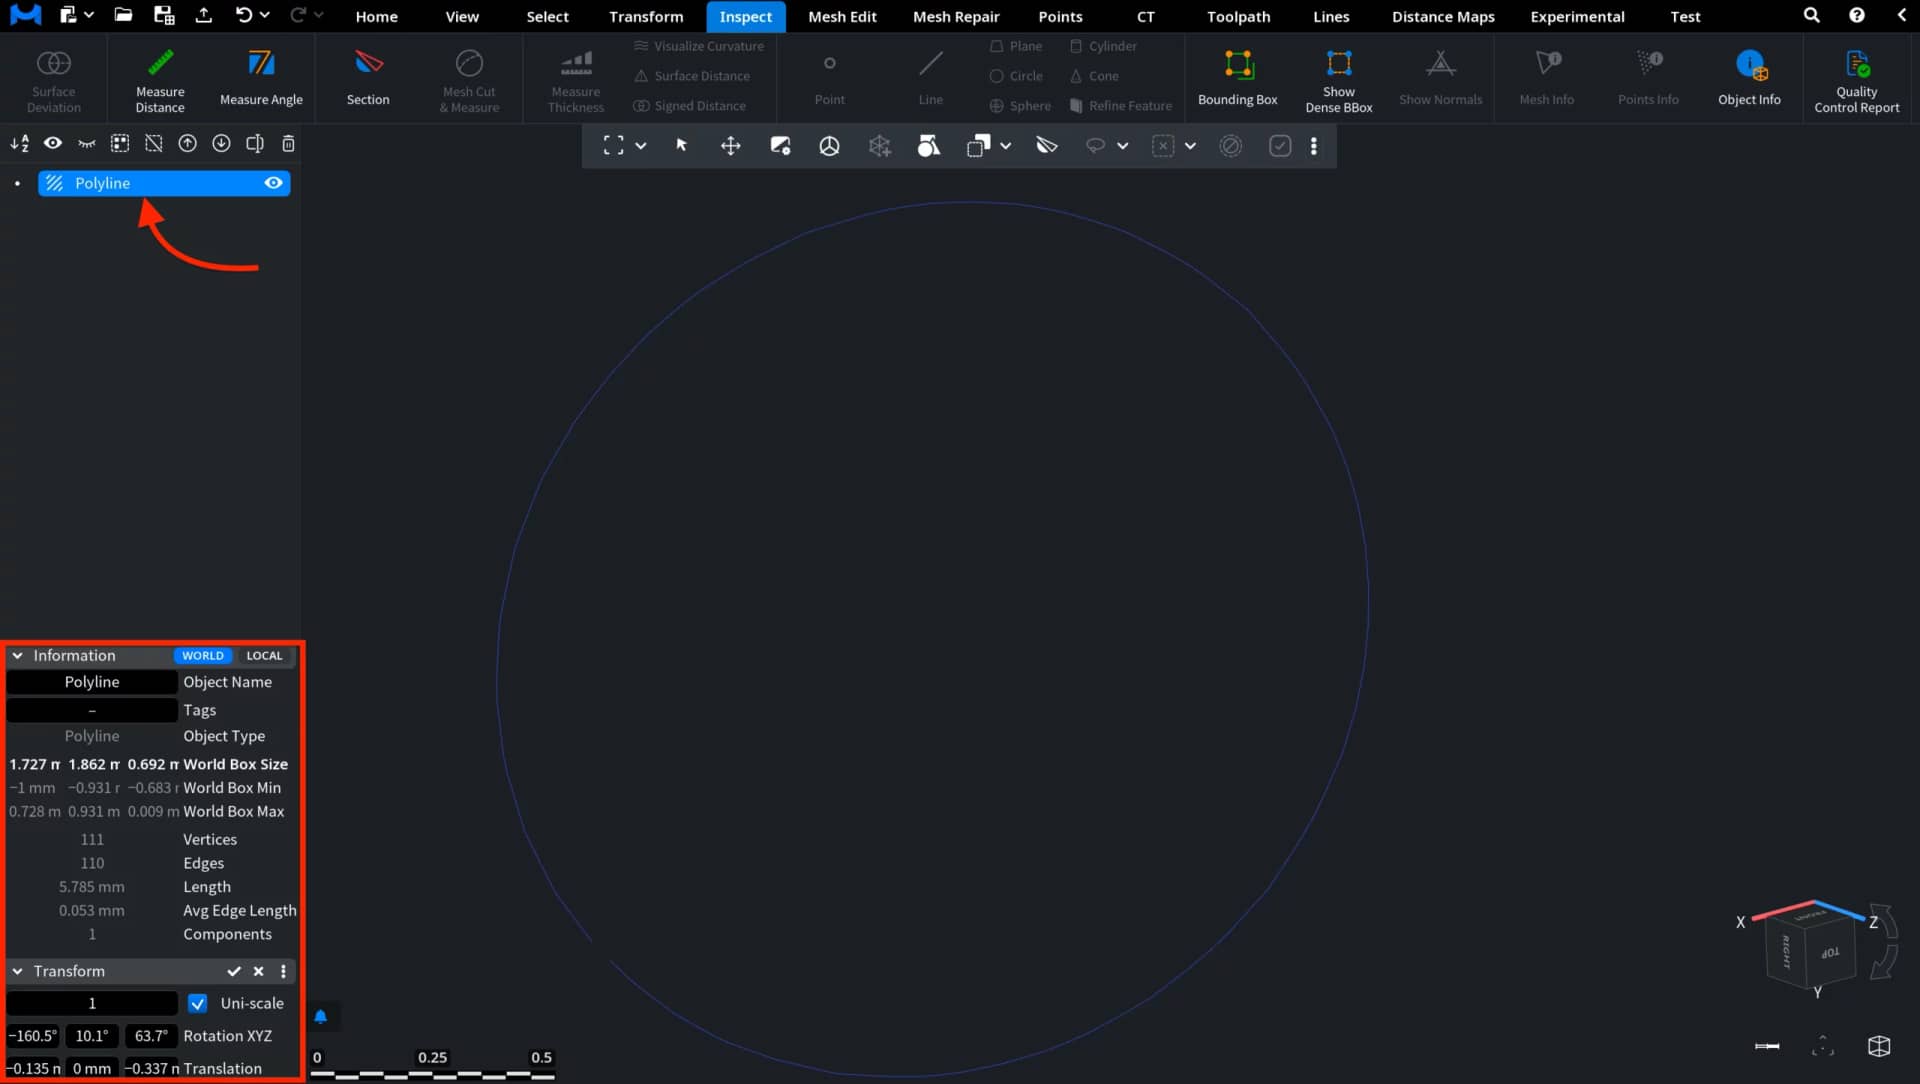Image resolution: width=1920 pixels, height=1084 pixels.
Task: Select the arrow pointer tool in viewport toolbar
Action: (681, 145)
